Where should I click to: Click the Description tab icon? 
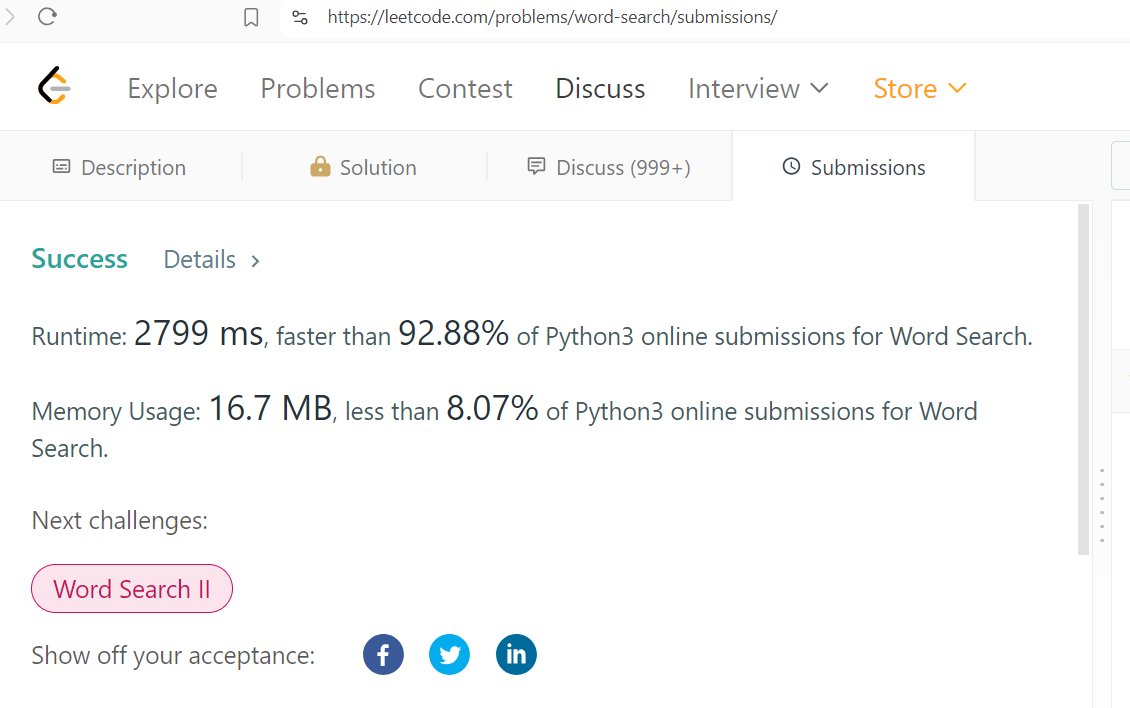[61, 167]
